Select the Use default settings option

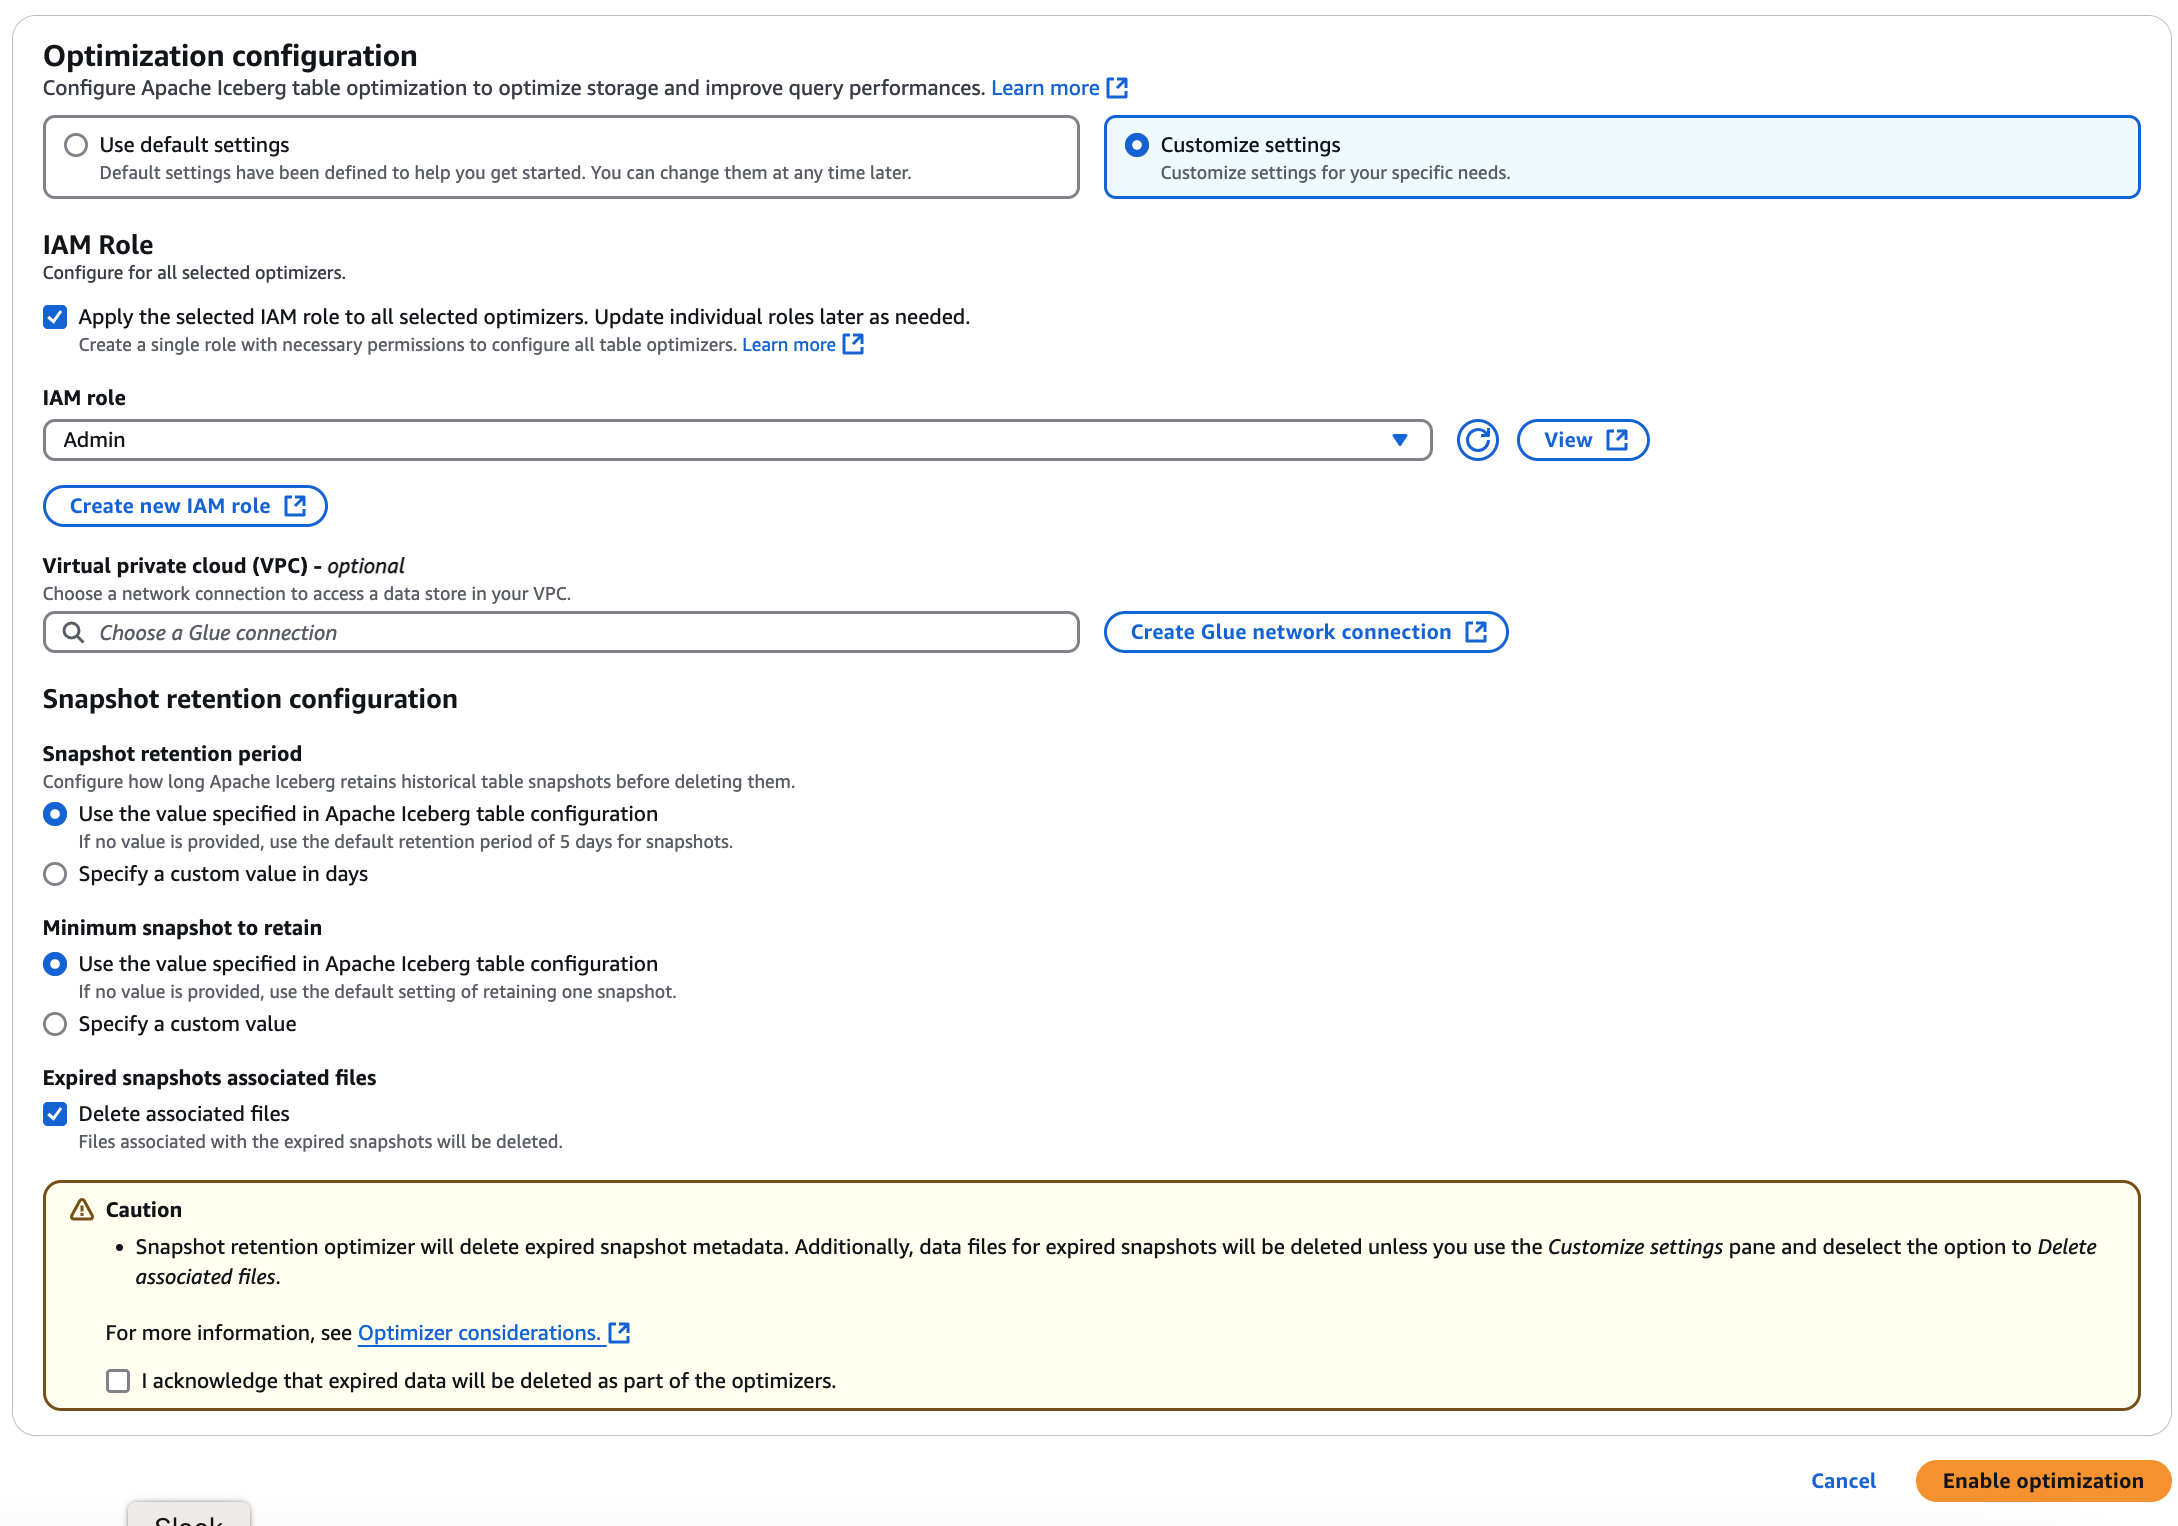(x=76, y=145)
